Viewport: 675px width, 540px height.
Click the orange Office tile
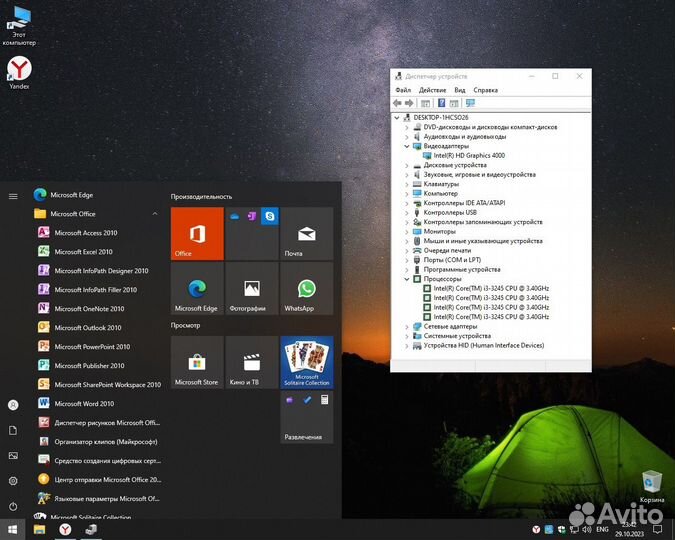(x=197, y=233)
